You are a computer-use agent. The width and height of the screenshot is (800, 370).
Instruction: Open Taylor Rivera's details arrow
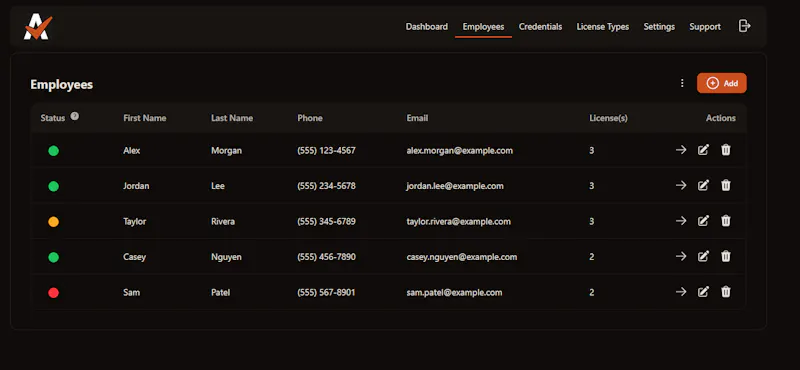681,221
